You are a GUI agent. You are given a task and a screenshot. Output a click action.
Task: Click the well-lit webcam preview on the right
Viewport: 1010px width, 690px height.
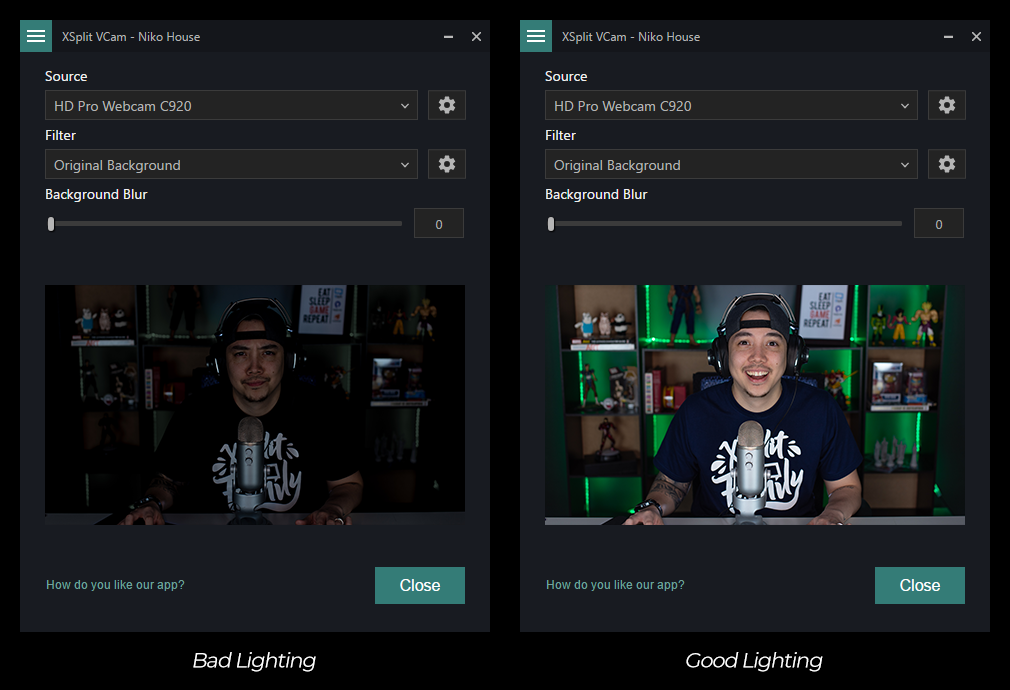tap(755, 404)
